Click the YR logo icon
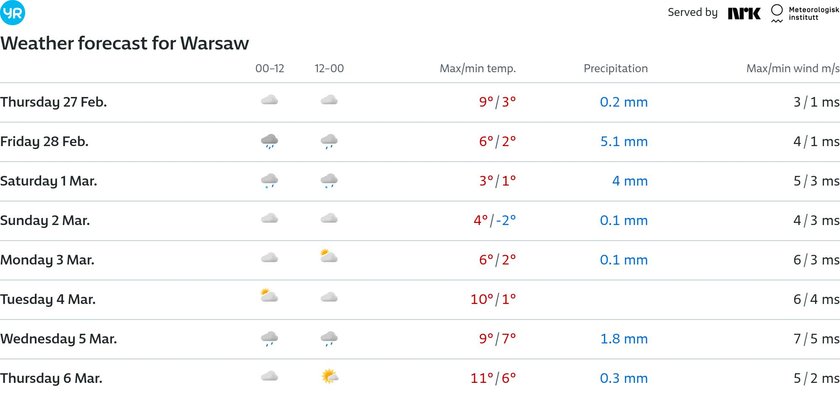This screenshot has width=840, height=398. click(x=12, y=12)
